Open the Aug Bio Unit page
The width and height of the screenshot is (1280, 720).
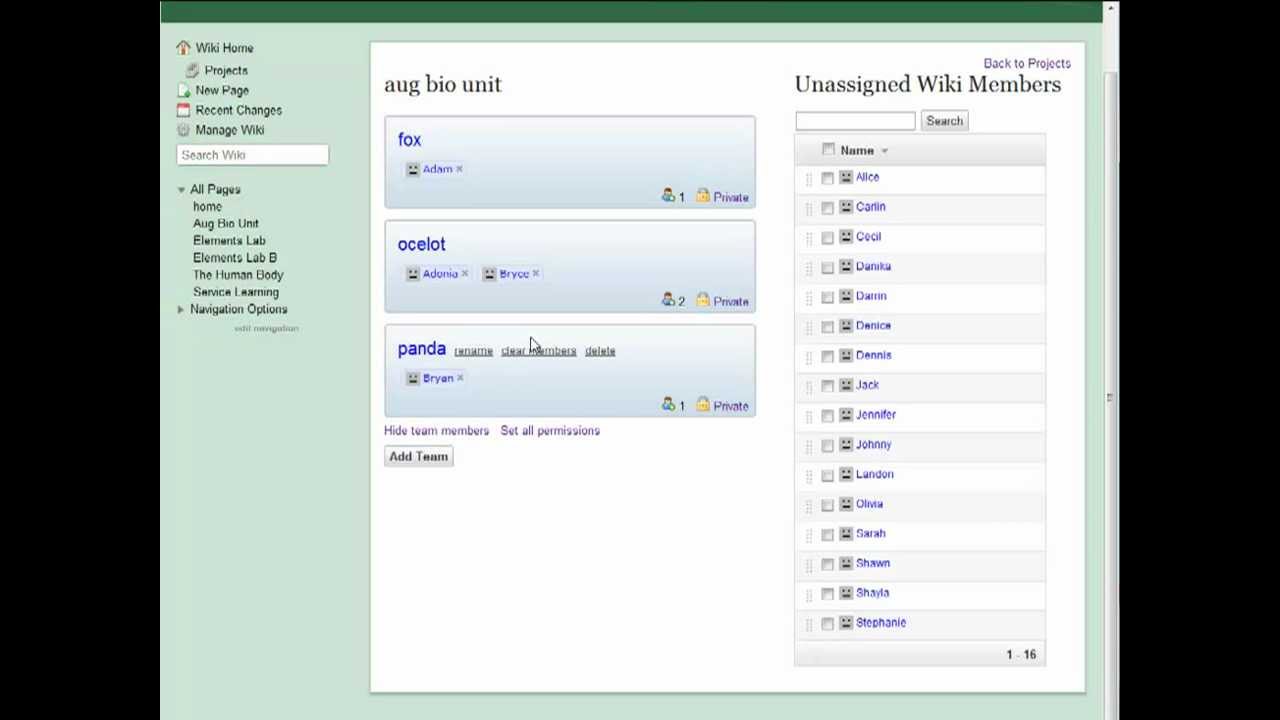pyautogui.click(x=225, y=223)
